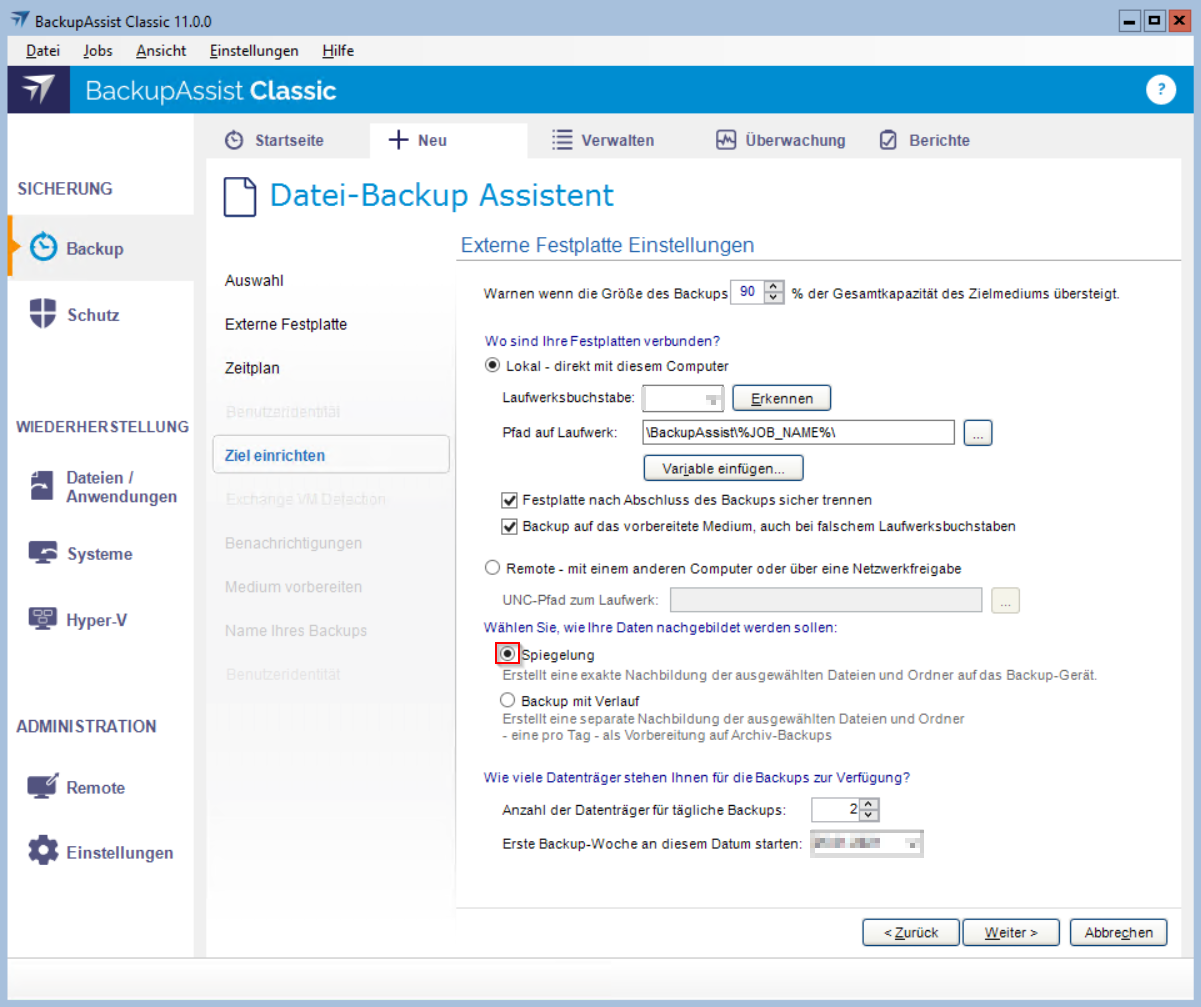
Task: Expand the Laufwerksbuchstabe dropdown
Action: point(713,399)
